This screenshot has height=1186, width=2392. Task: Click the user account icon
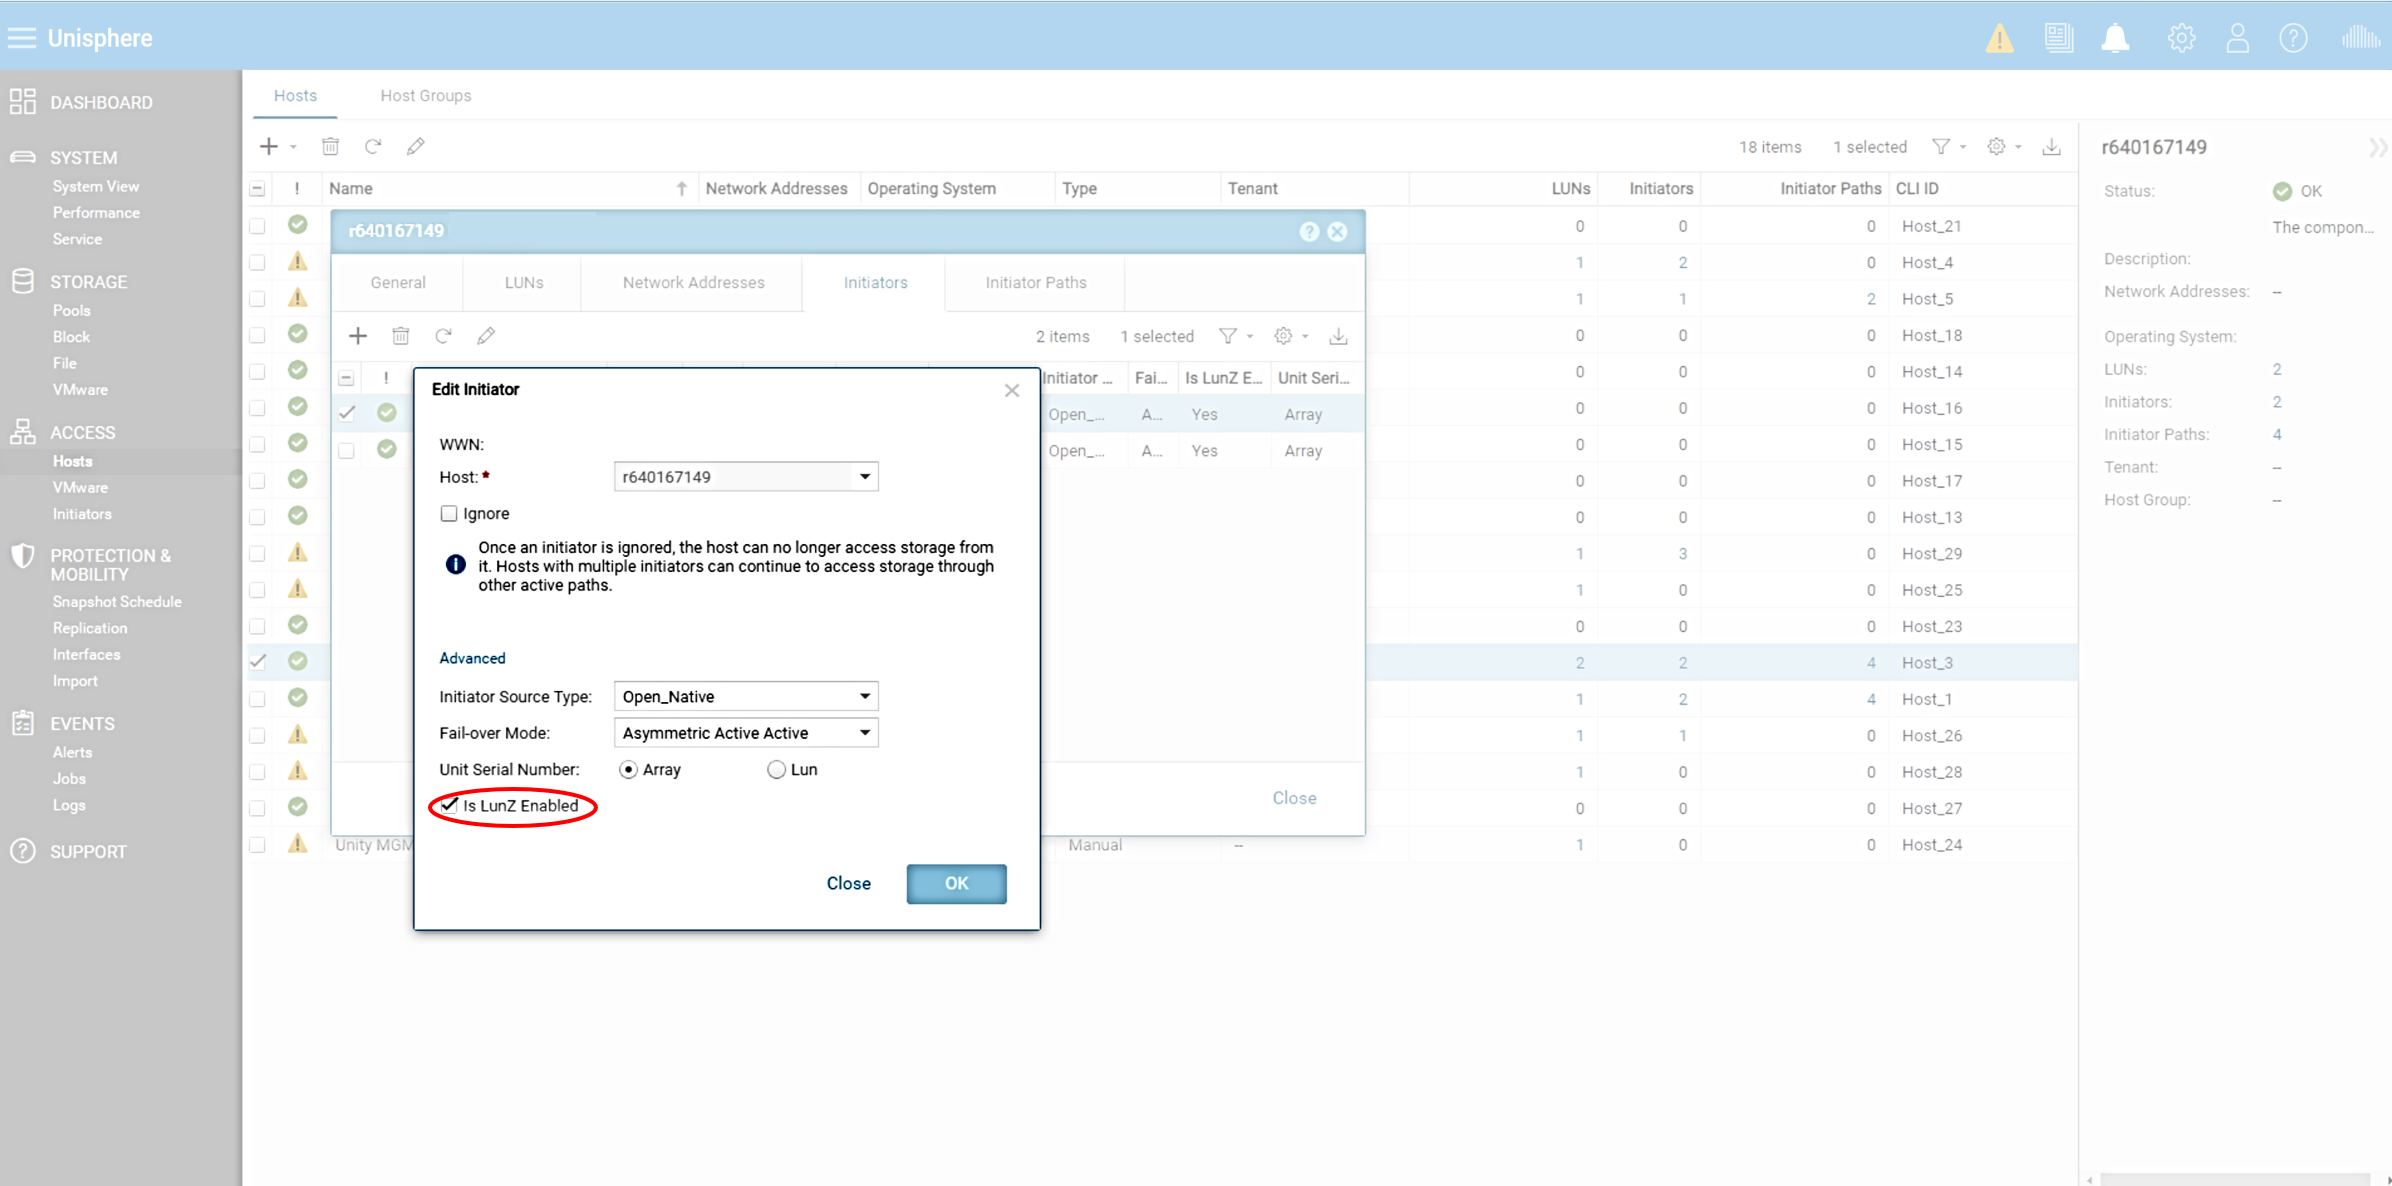tap(2237, 39)
